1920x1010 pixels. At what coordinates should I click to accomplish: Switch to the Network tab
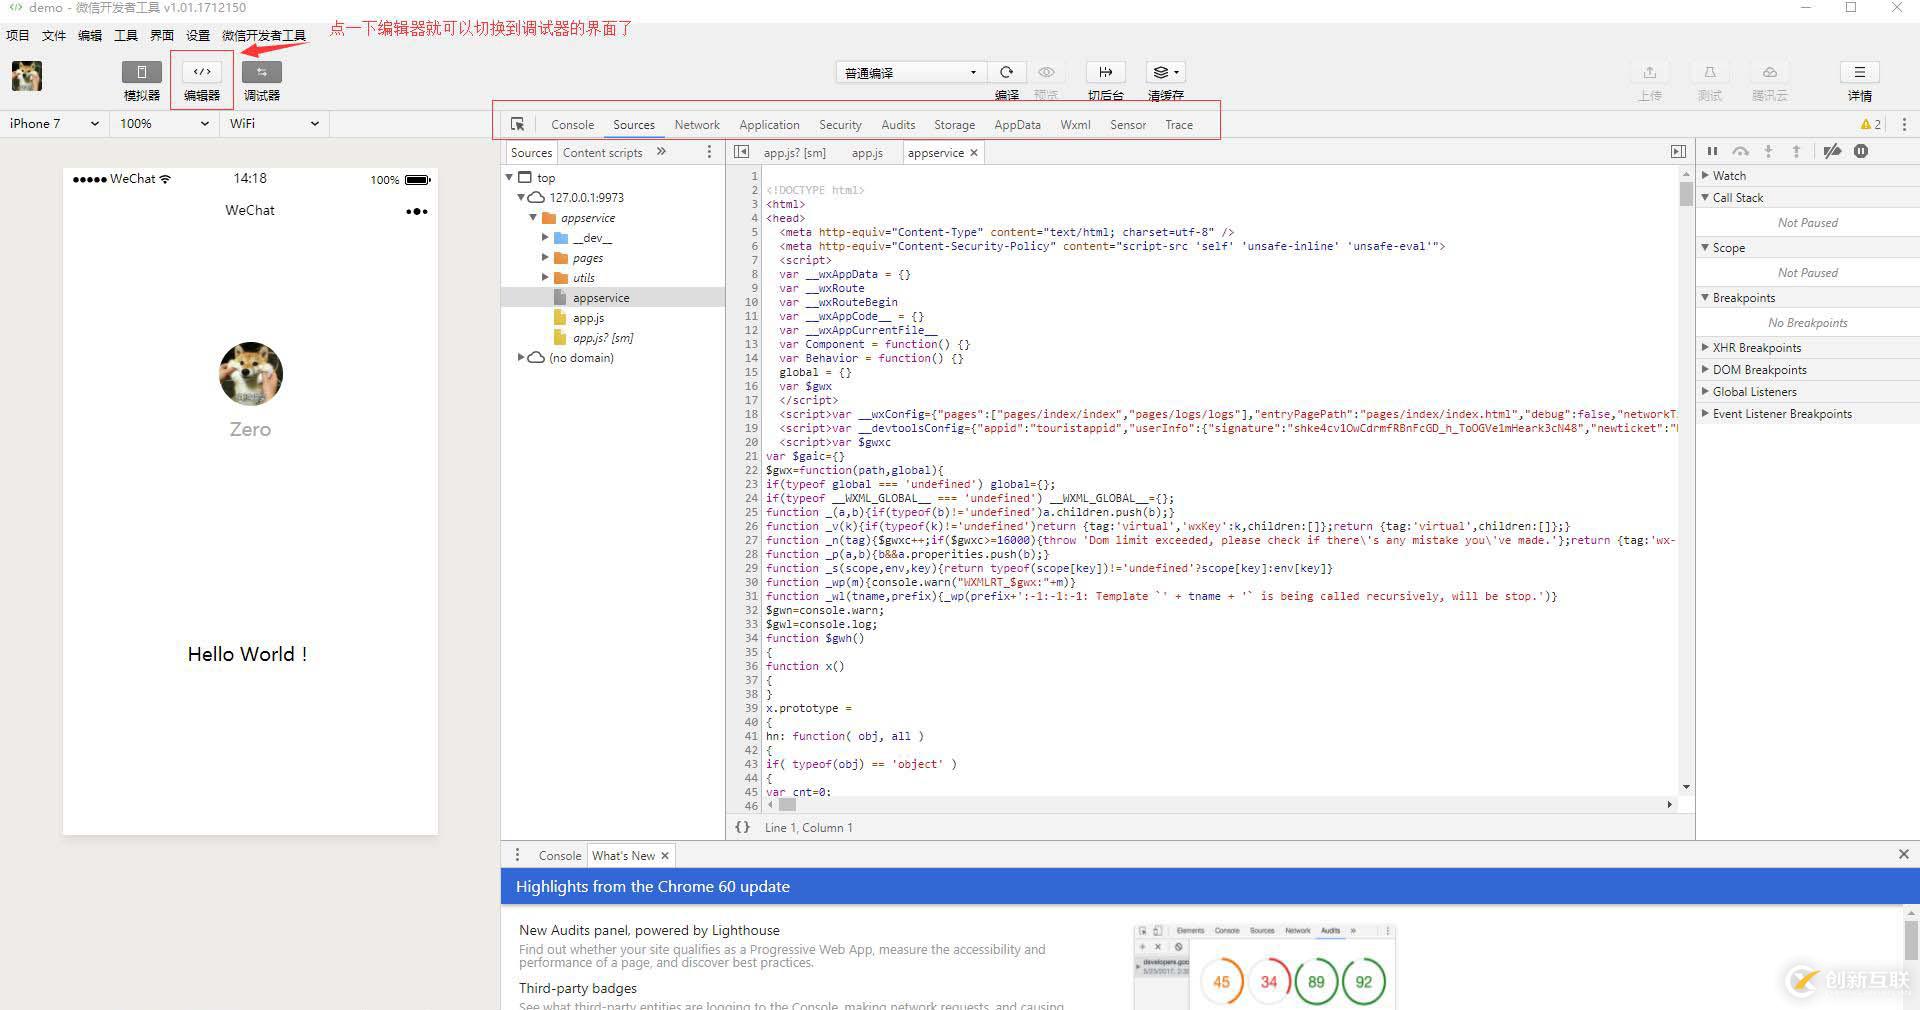(x=697, y=125)
